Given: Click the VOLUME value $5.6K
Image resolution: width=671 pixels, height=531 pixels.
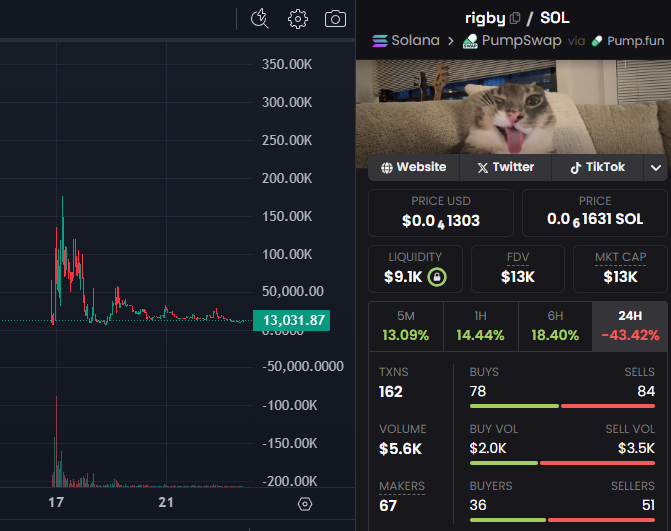Looking at the screenshot, I should tap(401, 448).
